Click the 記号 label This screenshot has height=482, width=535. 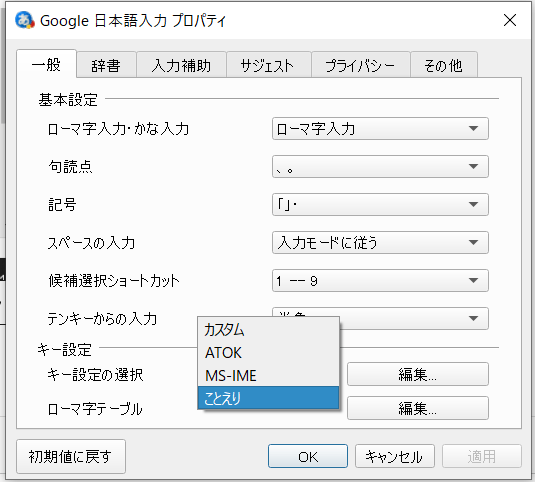coord(62,205)
